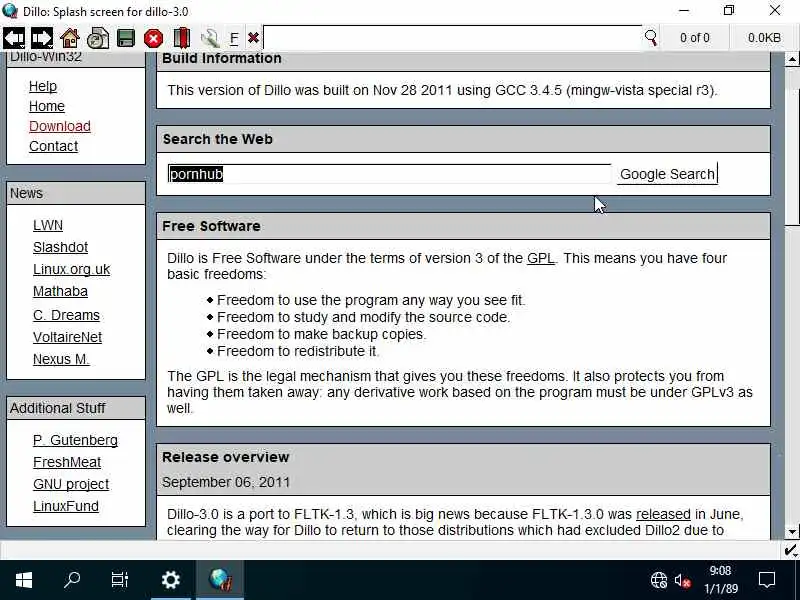Click the 0.0KB page size indicator
Viewport: 800px width, 600px height.
tap(764, 38)
